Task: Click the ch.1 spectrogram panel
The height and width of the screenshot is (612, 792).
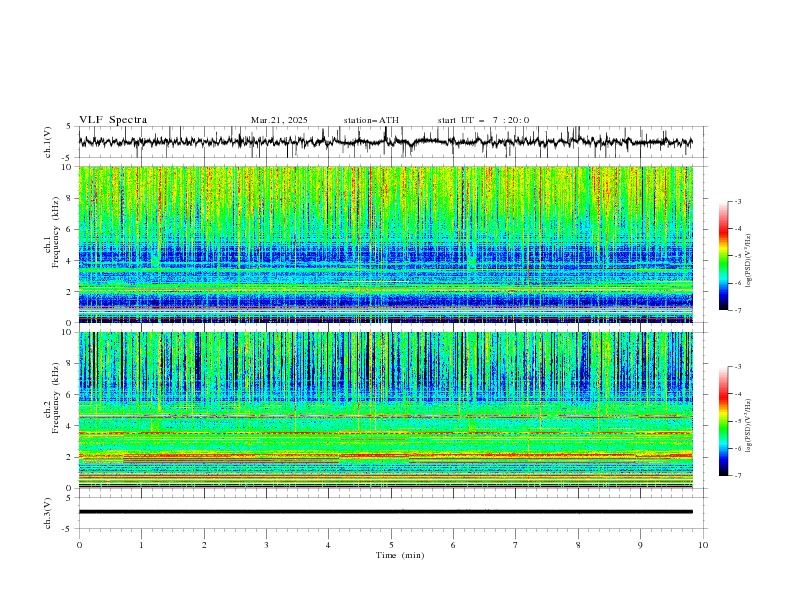Action: [385, 244]
